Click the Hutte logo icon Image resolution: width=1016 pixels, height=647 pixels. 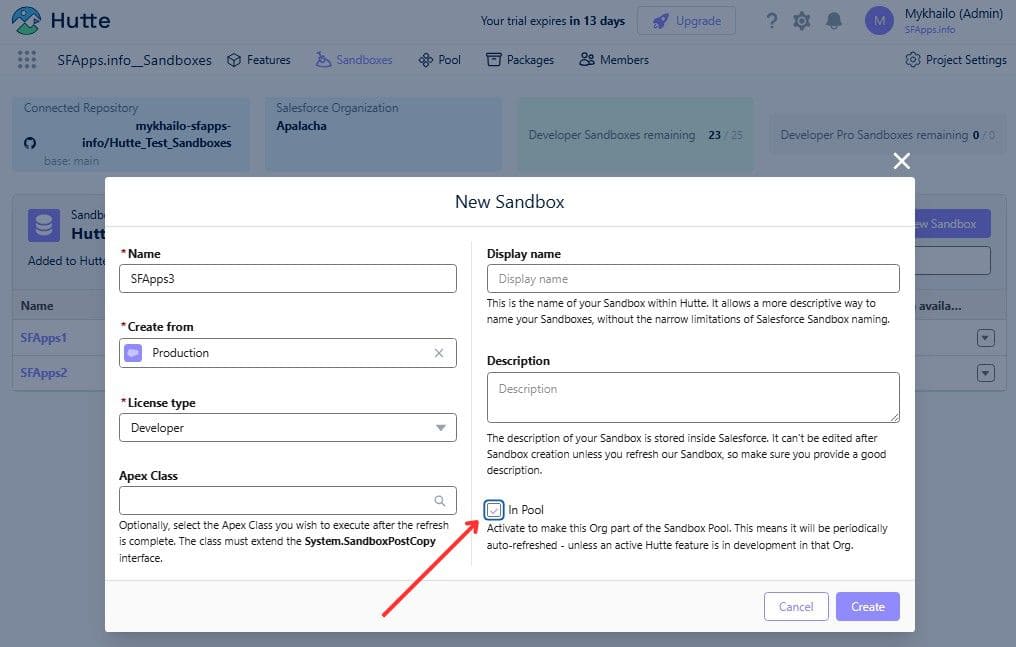[26, 21]
